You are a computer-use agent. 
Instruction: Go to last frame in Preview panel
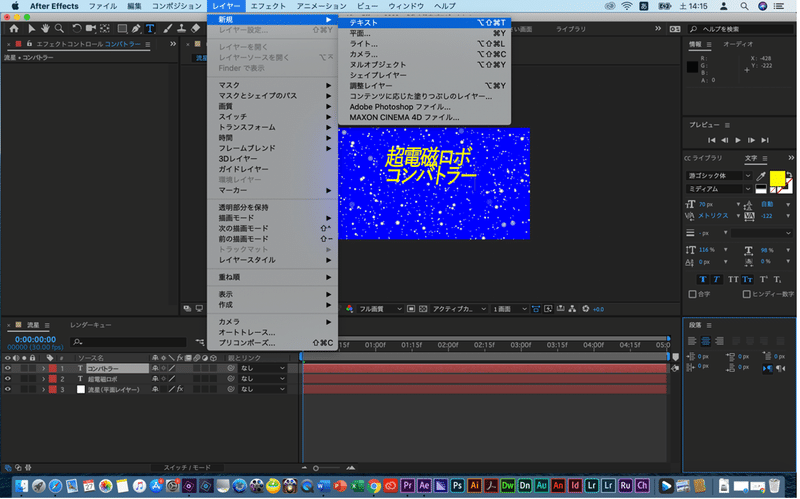(x=765, y=140)
